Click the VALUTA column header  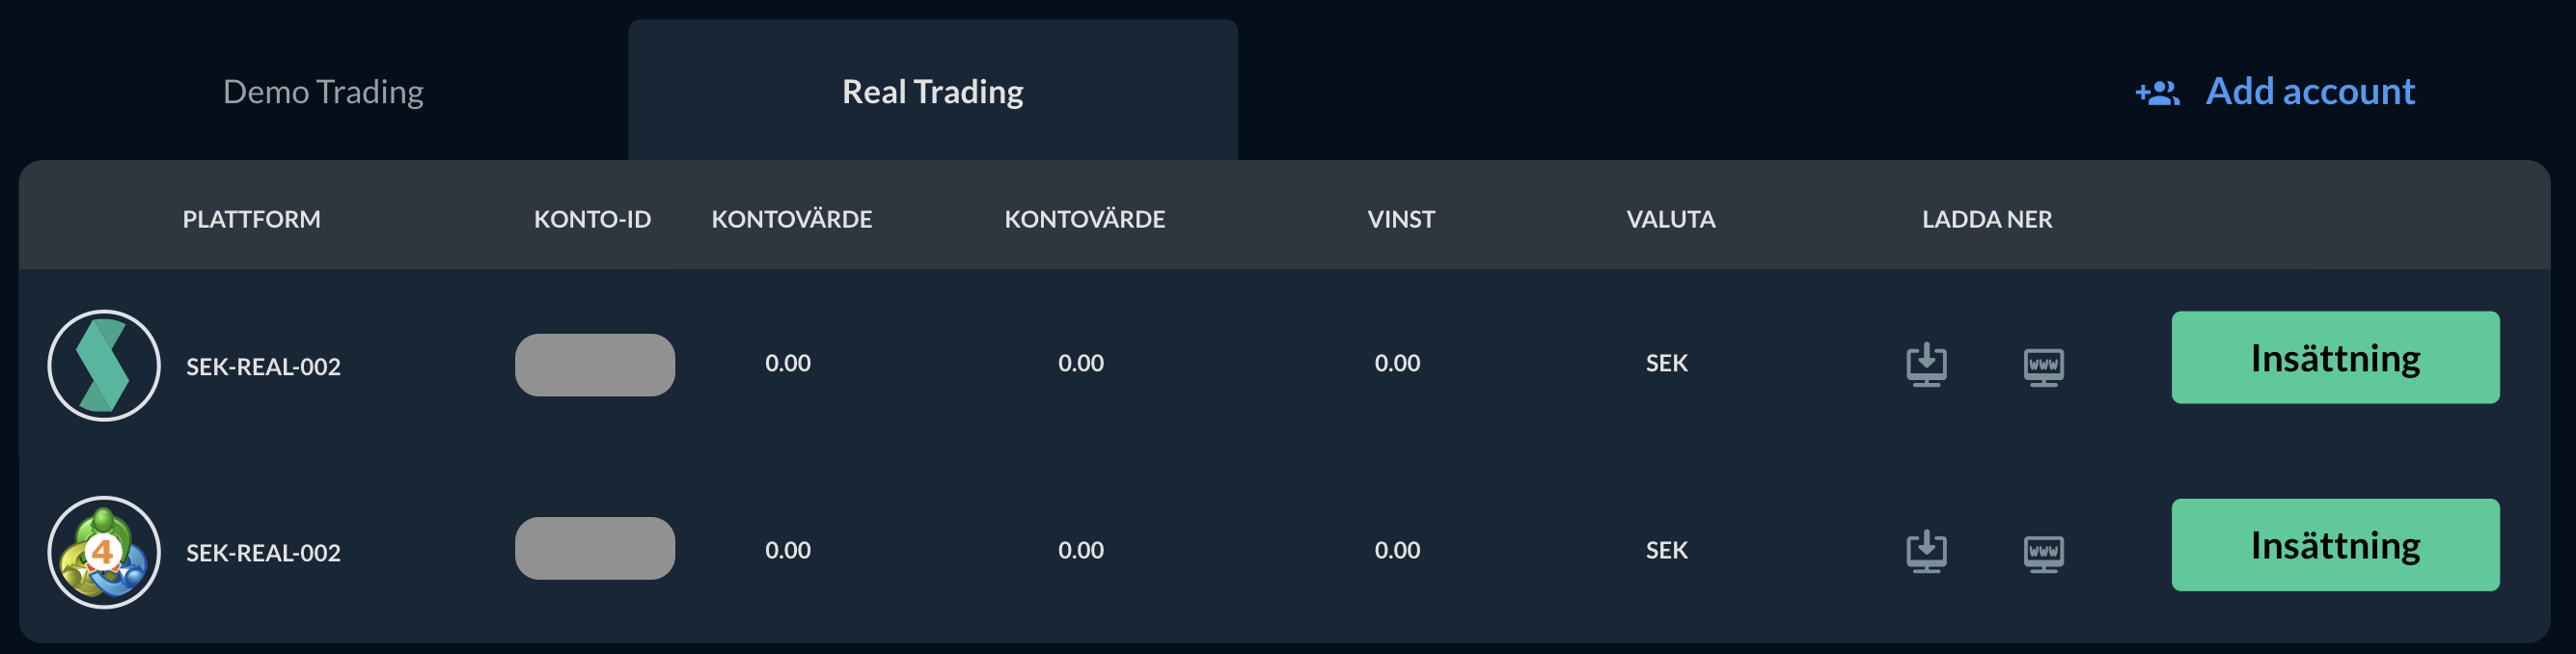[1670, 219]
